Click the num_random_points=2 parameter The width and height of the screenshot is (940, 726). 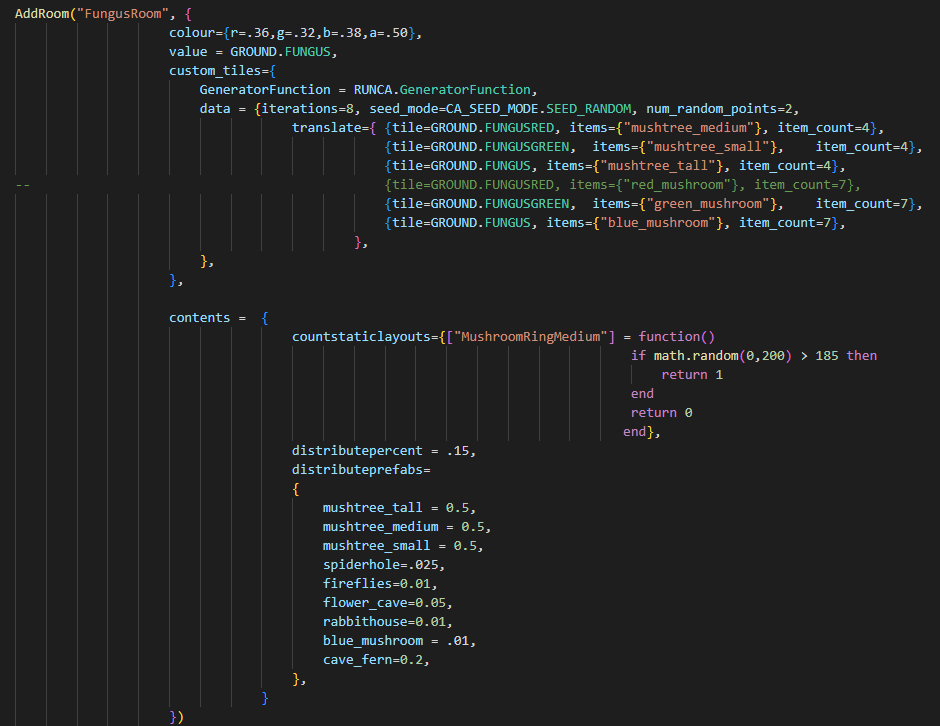(x=720, y=109)
